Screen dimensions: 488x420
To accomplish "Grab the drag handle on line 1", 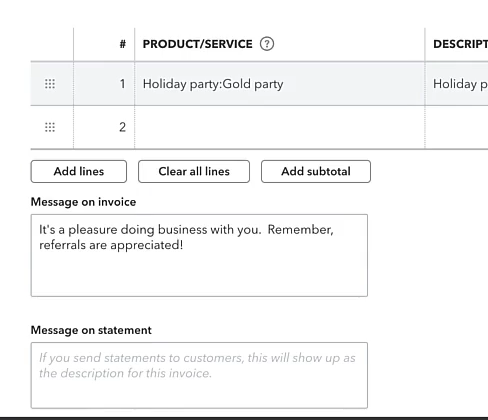I will point(50,84).
